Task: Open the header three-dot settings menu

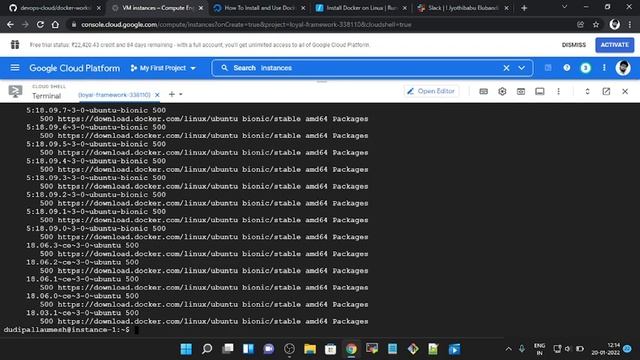Action: [604, 68]
